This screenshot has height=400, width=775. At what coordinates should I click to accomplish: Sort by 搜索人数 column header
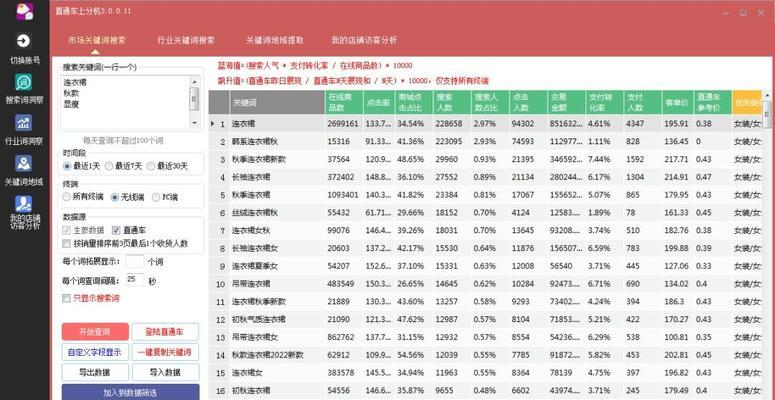tap(451, 103)
